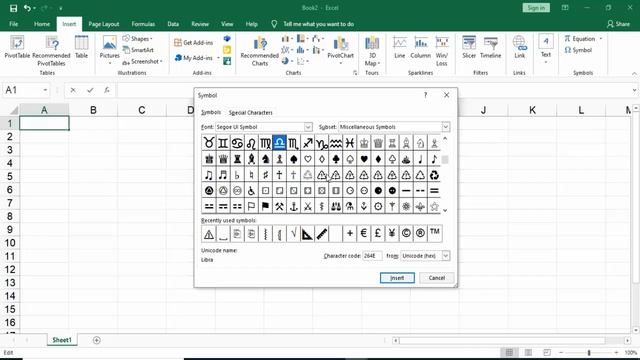Add a new sheet with plus icon
The image size is (640, 360).
(97, 340)
